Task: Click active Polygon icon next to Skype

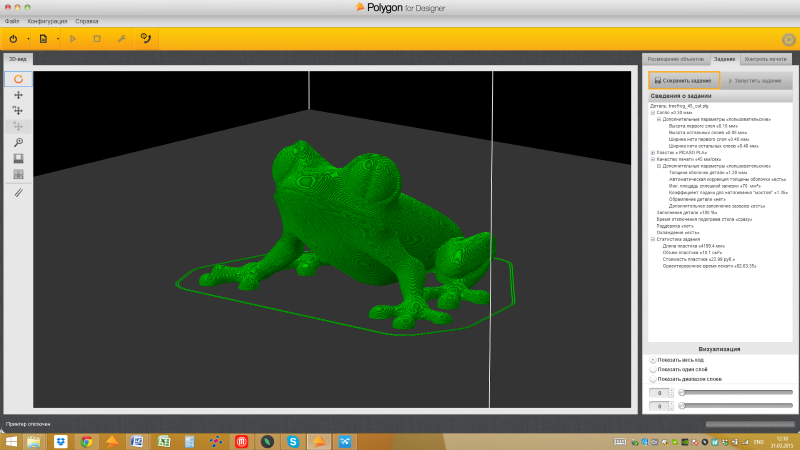Action: [x=319, y=441]
